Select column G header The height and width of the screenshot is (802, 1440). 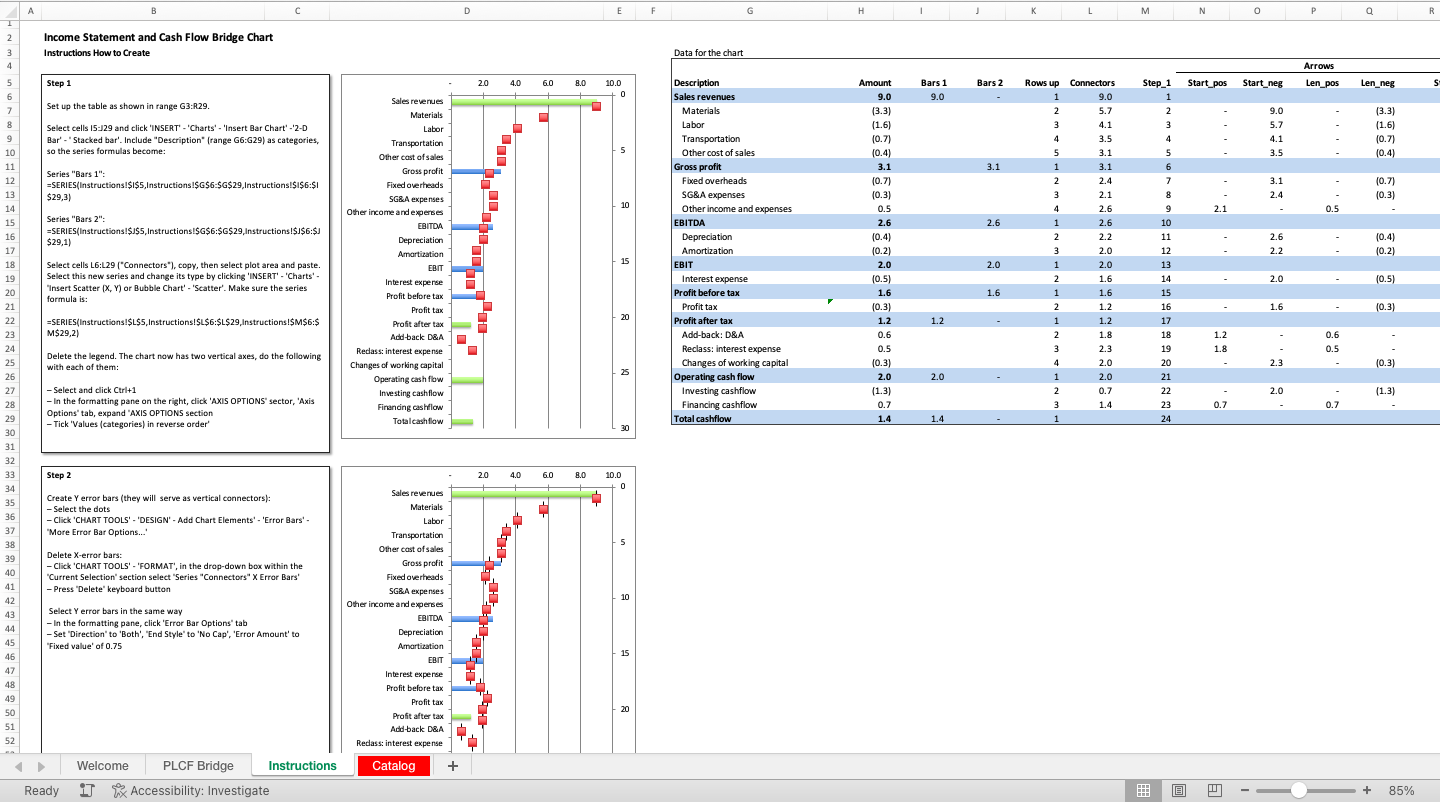[x=750, y=10]
